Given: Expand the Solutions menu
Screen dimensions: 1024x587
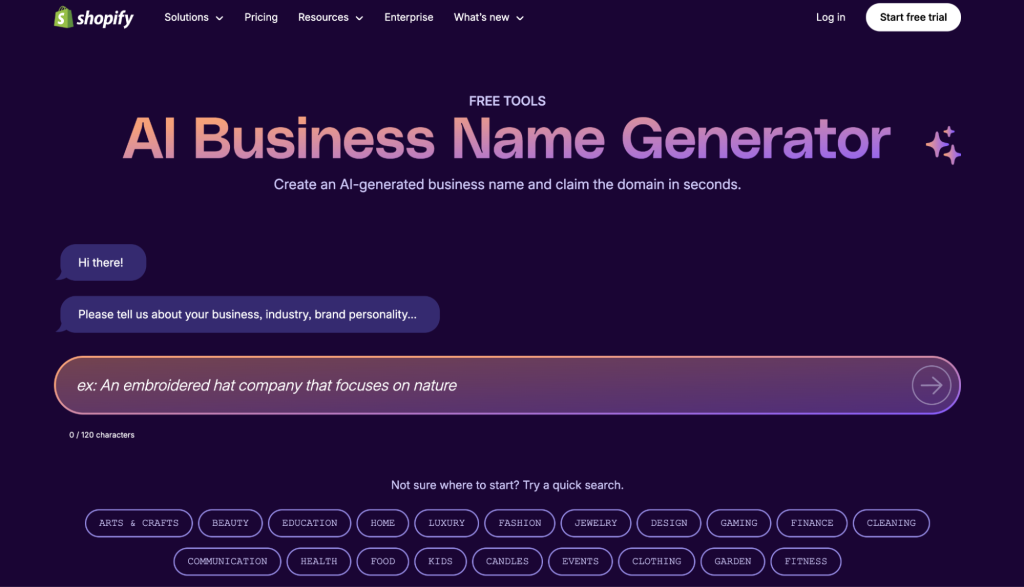Looking at the screenshot, I should click(x=193, y=18).
